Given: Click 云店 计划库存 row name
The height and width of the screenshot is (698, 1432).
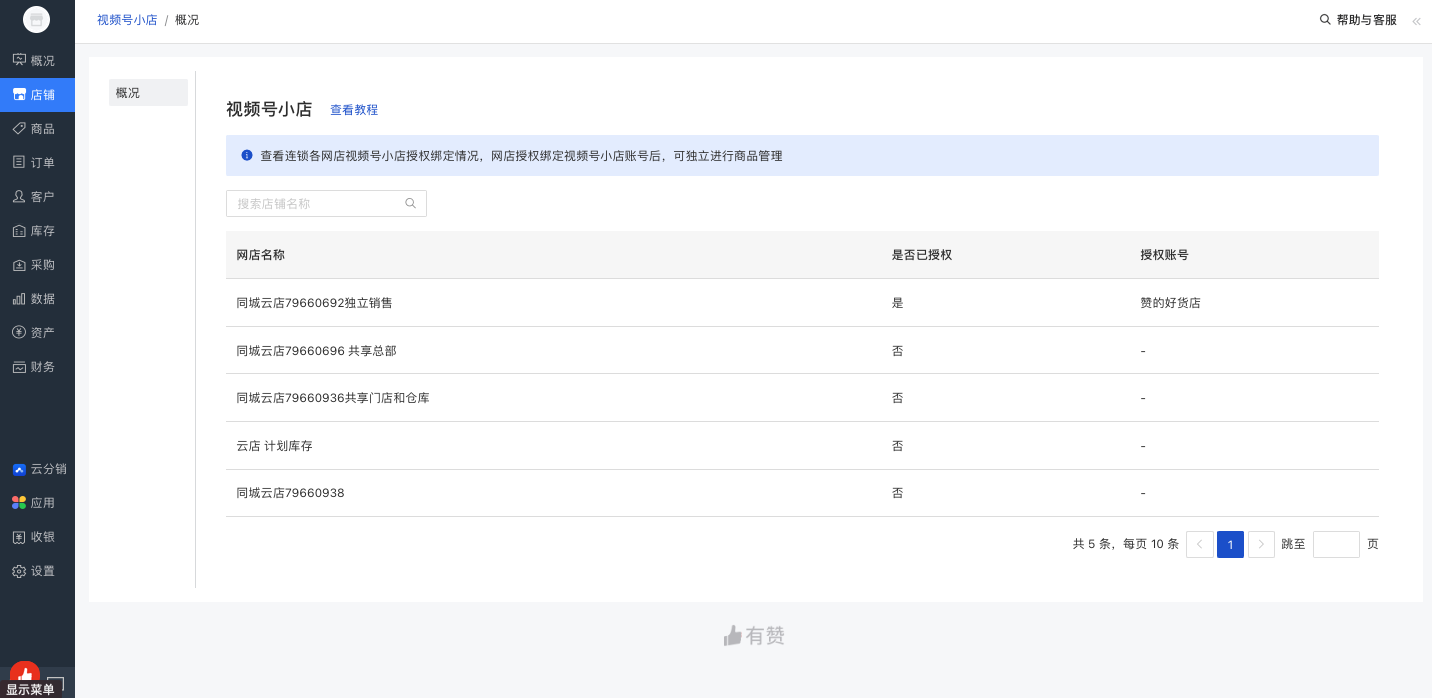Looking at the screenshot, I should (274, 446).
